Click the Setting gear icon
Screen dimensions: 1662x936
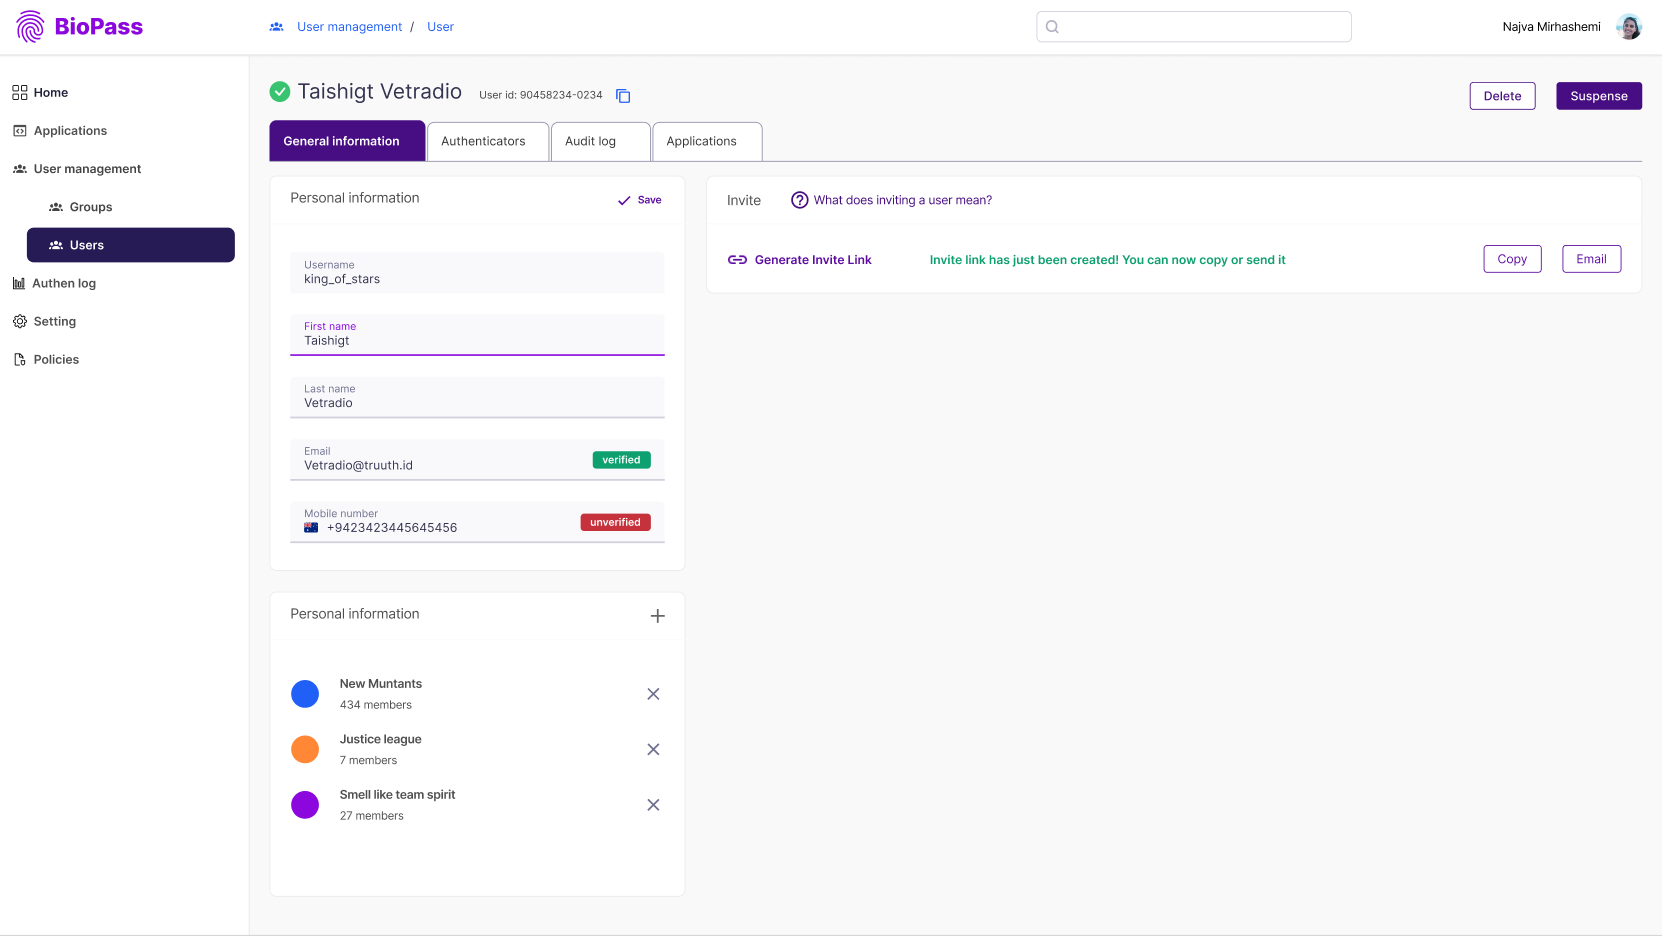pyautogui.click(x=20, y=321)
